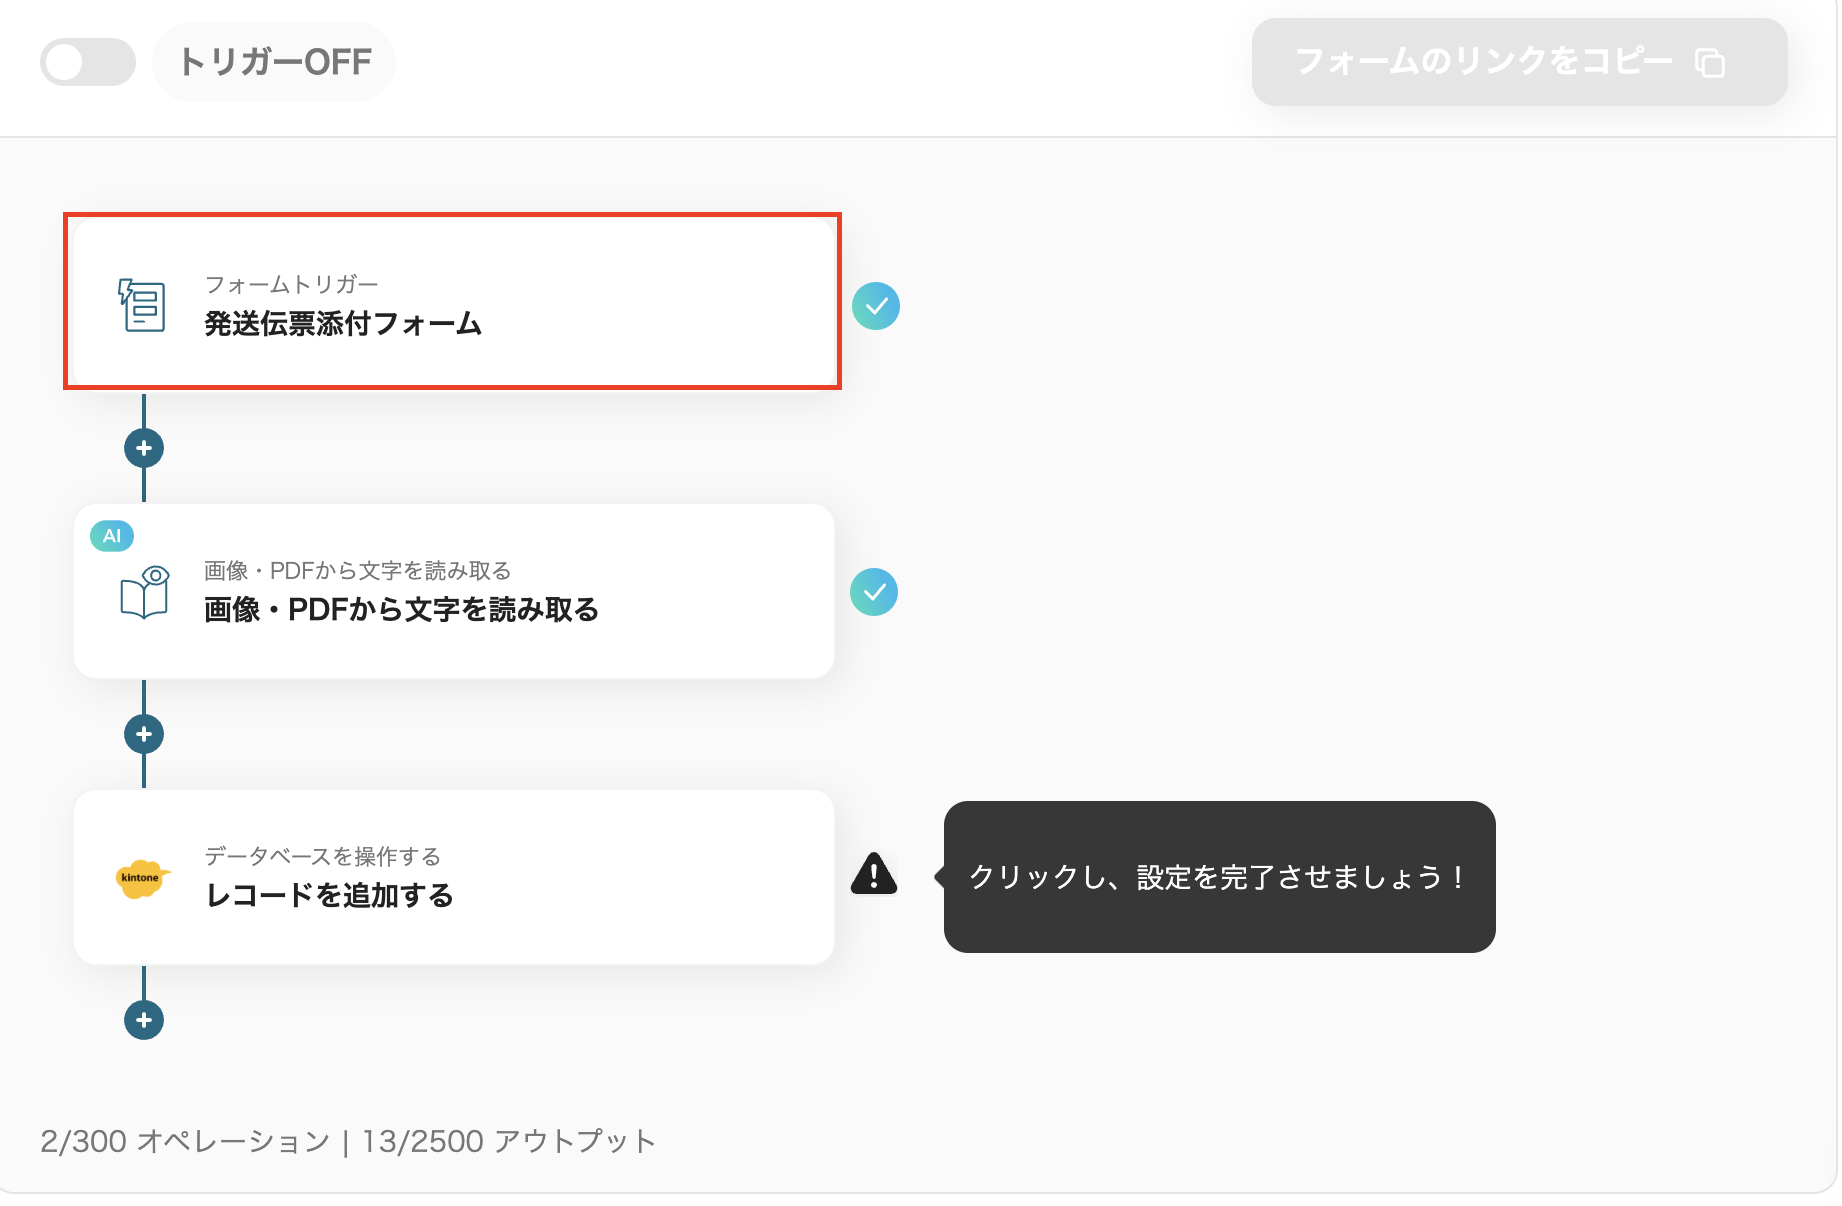Expand the plus connector below the form trigger
This screenshot has height=1206, width=1842.
point(143,447)
